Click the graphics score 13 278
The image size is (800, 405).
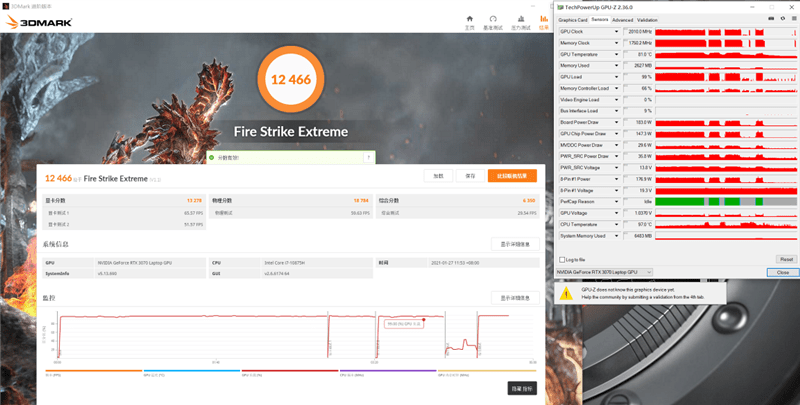pyautogui.click(x=195, y=200)
